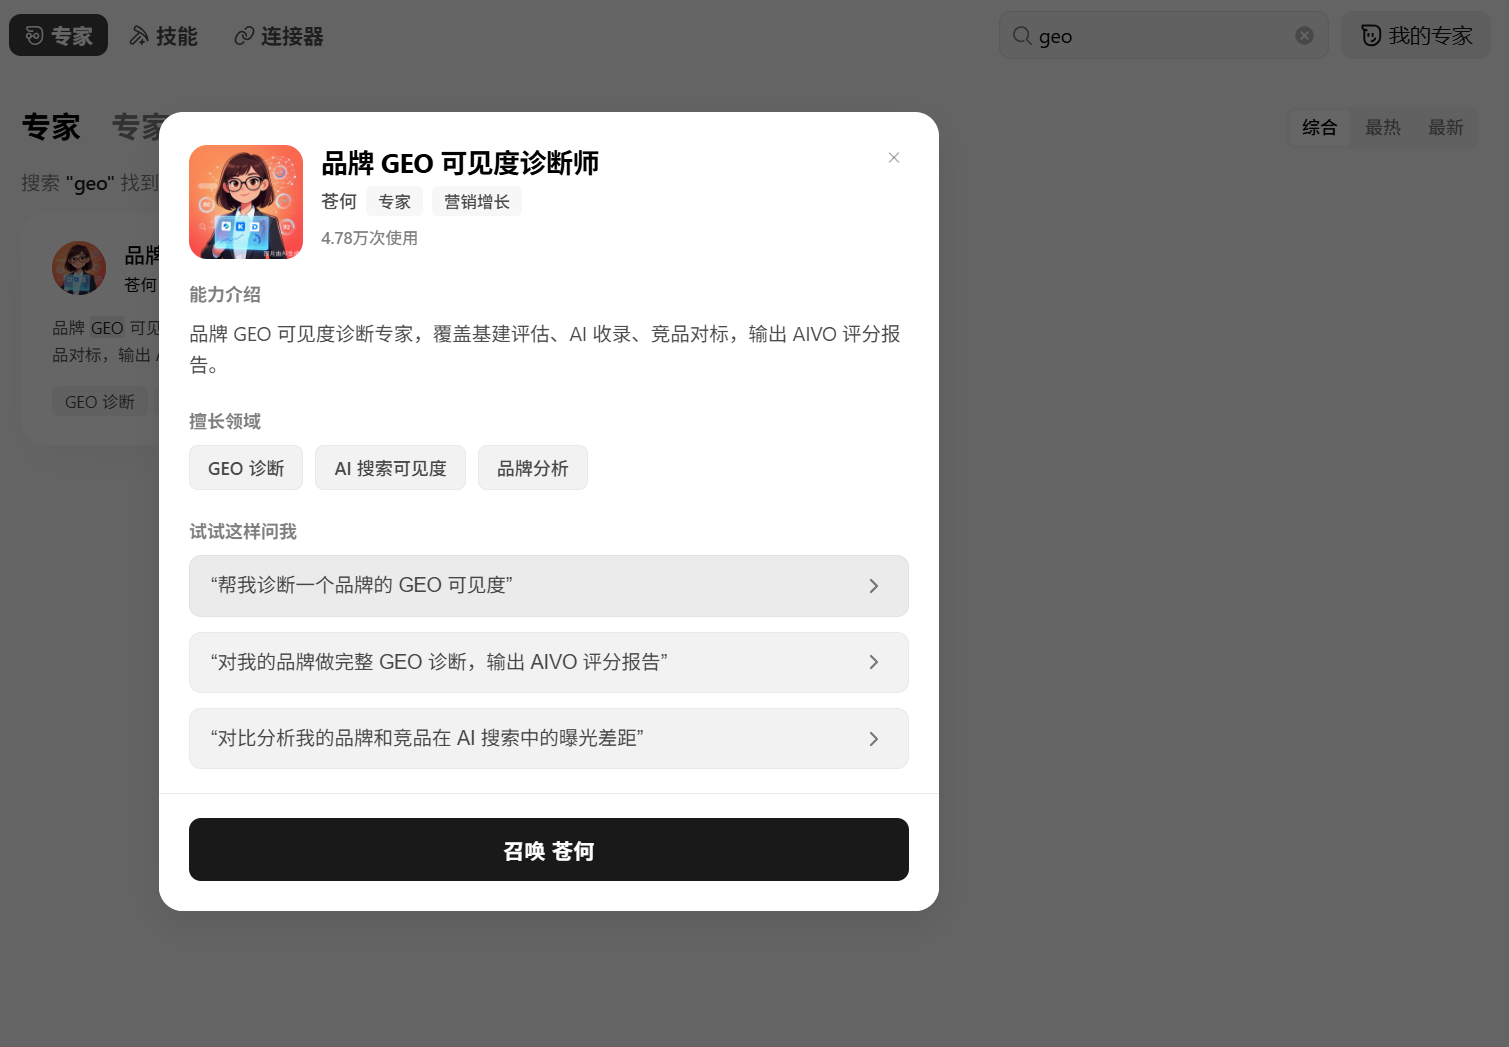Click the 品牌分析 specialty tag

pos(533,468)
